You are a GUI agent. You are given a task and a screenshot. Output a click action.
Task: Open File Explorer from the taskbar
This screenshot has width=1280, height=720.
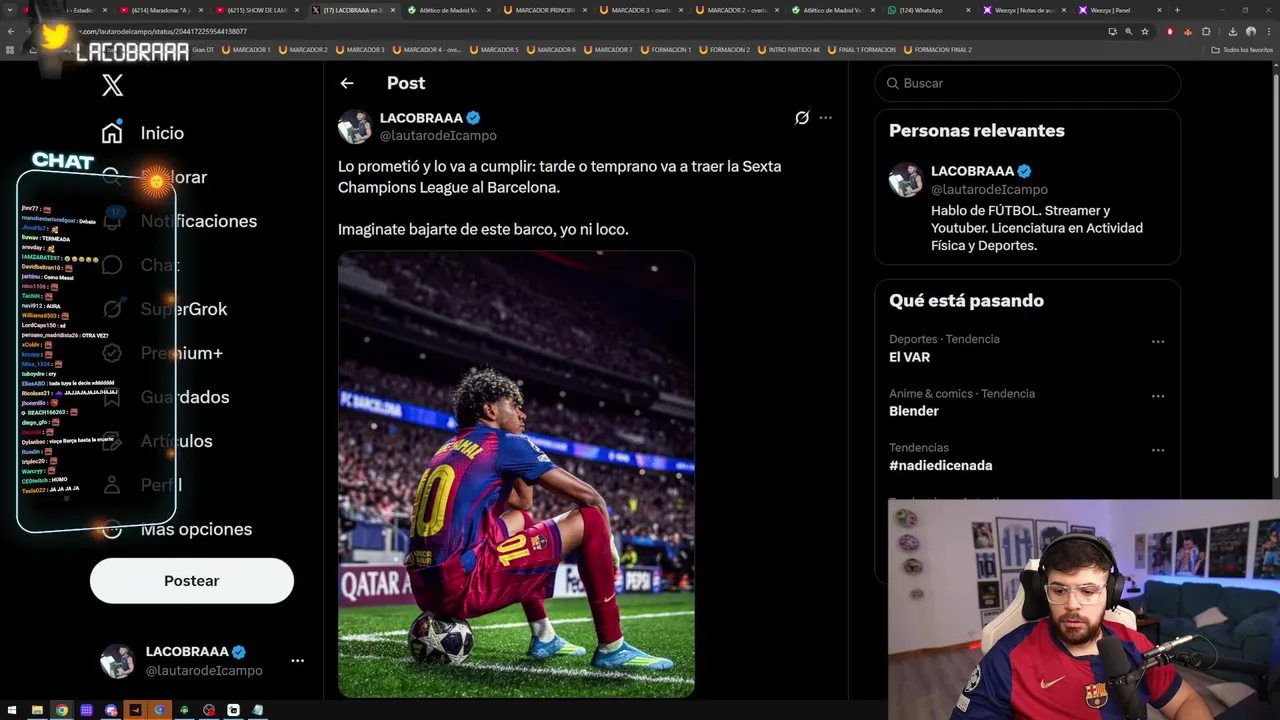[37, 710]
